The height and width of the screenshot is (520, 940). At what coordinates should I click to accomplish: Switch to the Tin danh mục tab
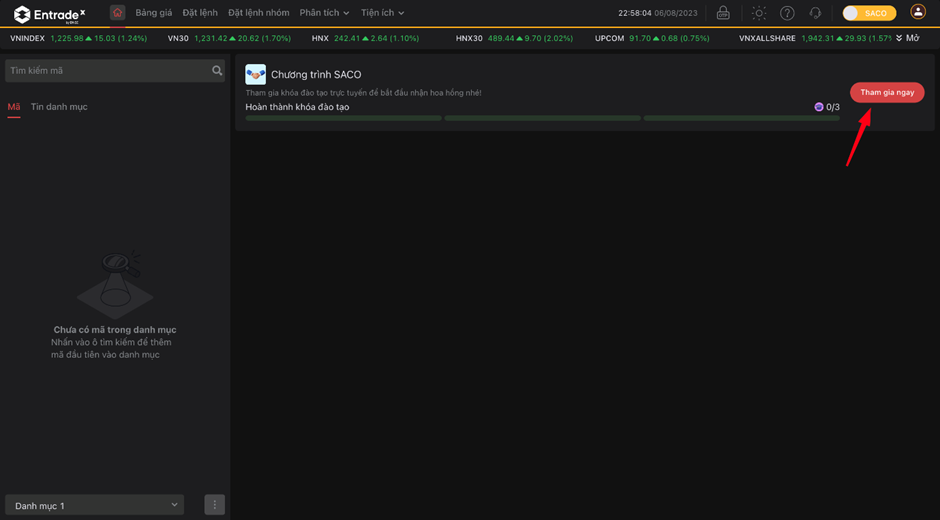point(59,107)
